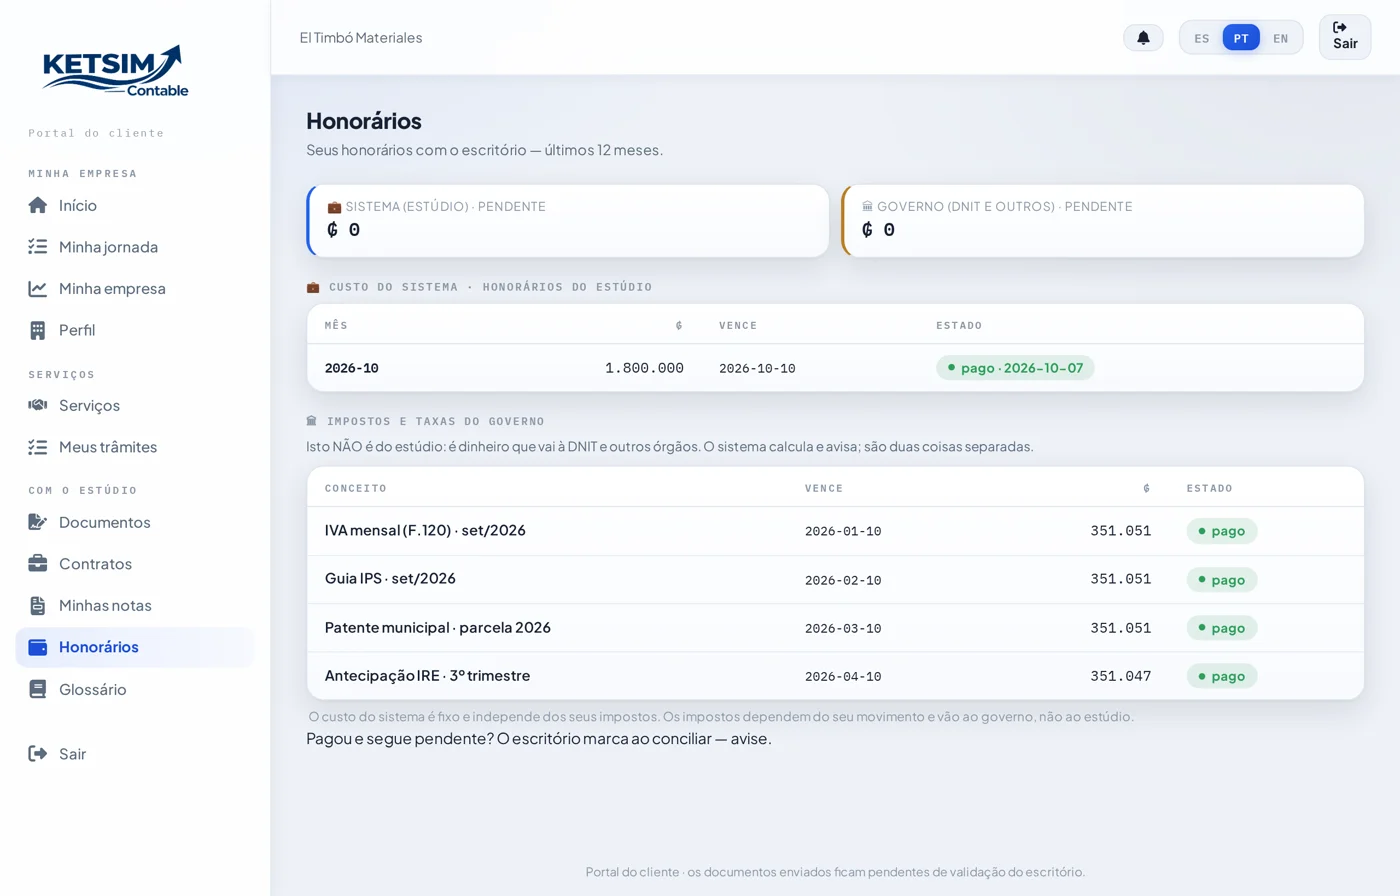The width and height of the screenshot is (1400, 896).
Task: Click the handshake icon beside Serviços
Action: 38,405
